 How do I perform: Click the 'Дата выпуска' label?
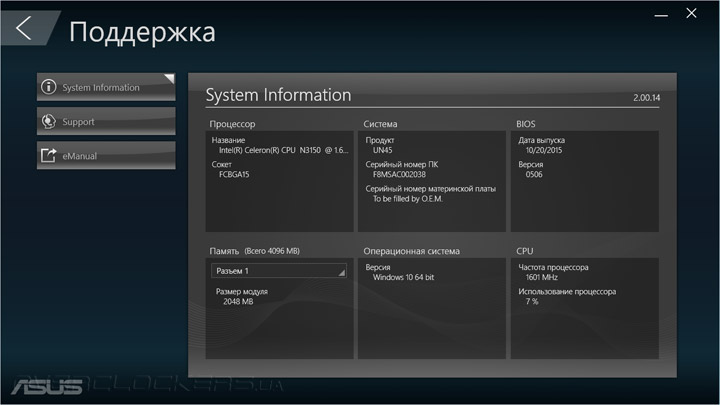pyautogui.click(x=541, y=140)
